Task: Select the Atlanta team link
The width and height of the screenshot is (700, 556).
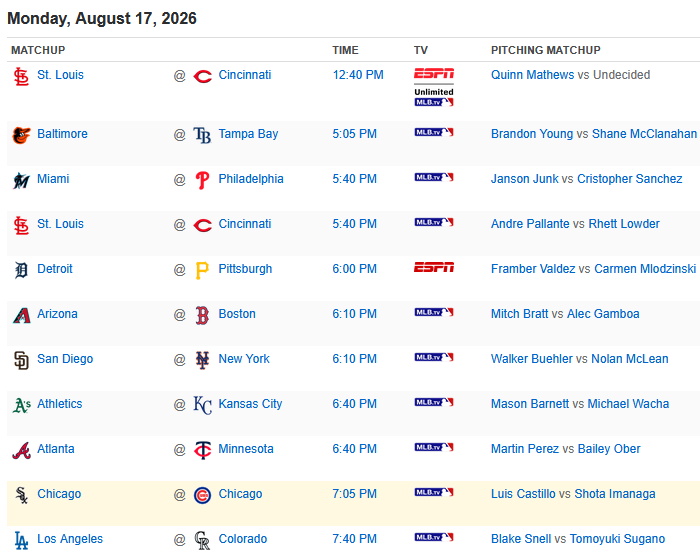Action: [x=56, y=448]
